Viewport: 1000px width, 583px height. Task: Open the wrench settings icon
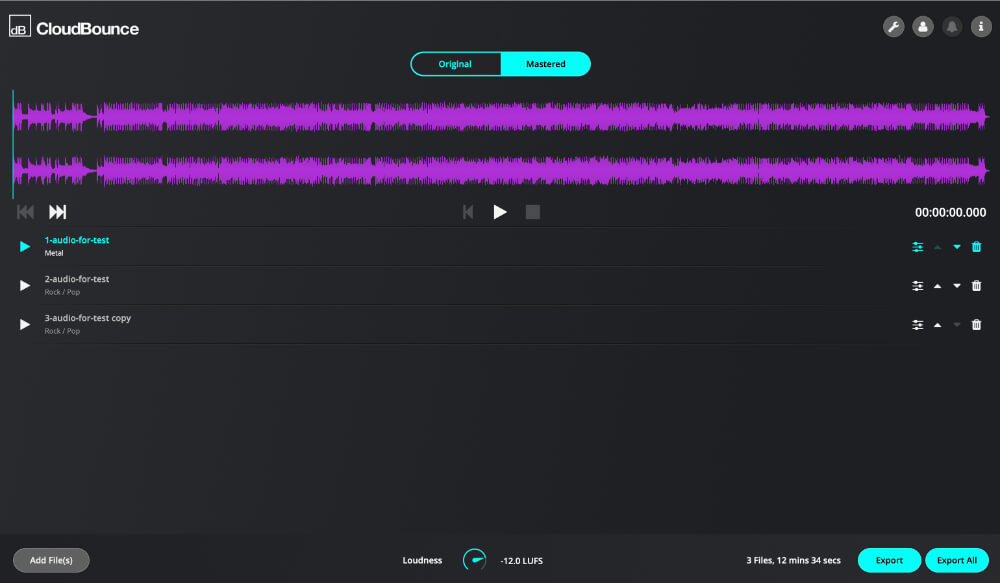point(893,27)
